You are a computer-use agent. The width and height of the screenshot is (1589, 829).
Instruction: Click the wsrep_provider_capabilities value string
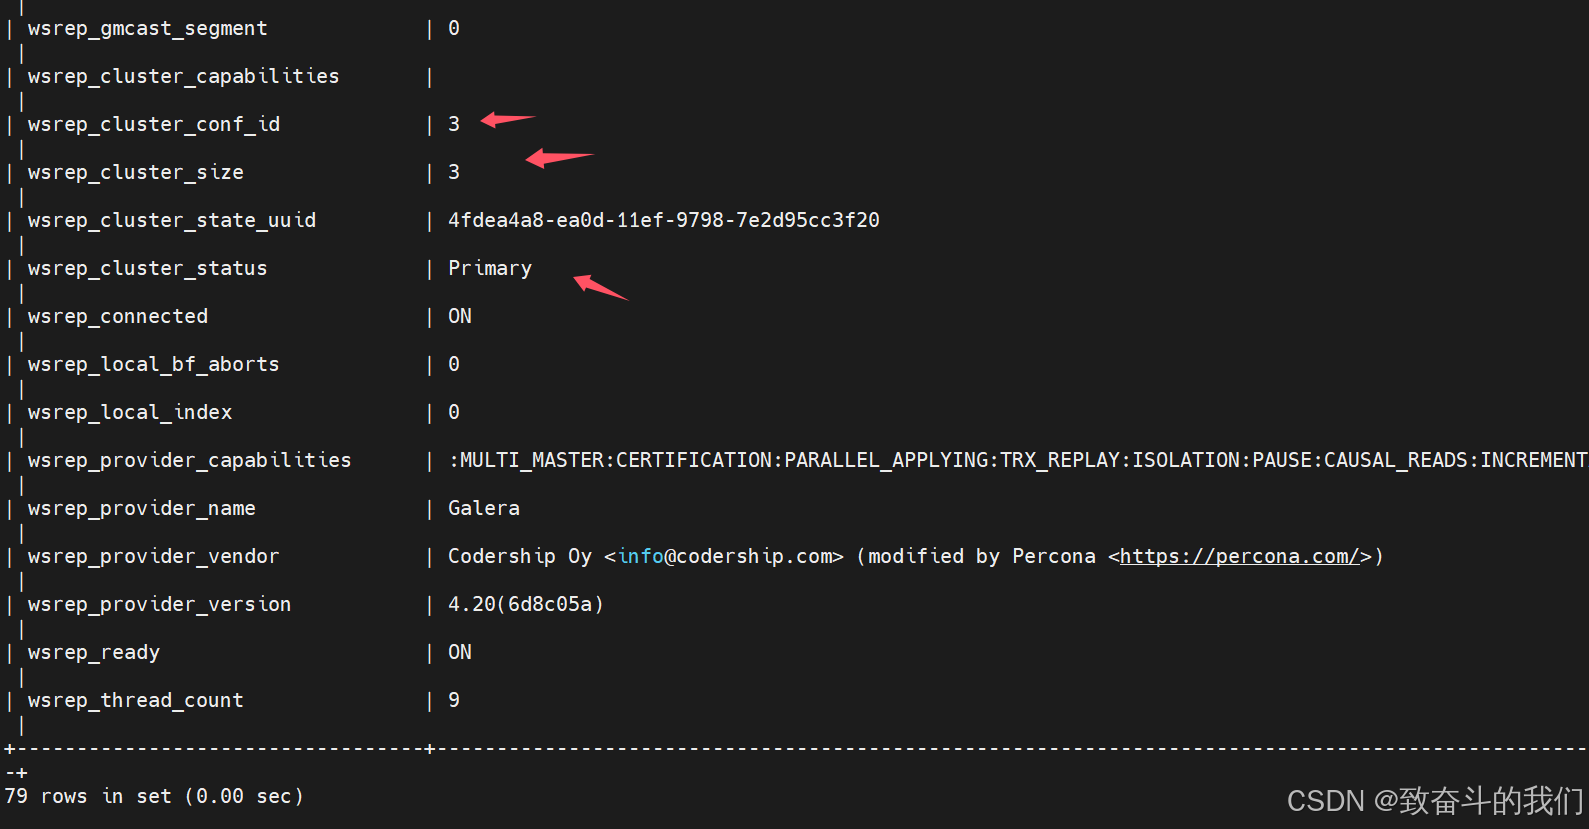click(x=1017, y=460)
